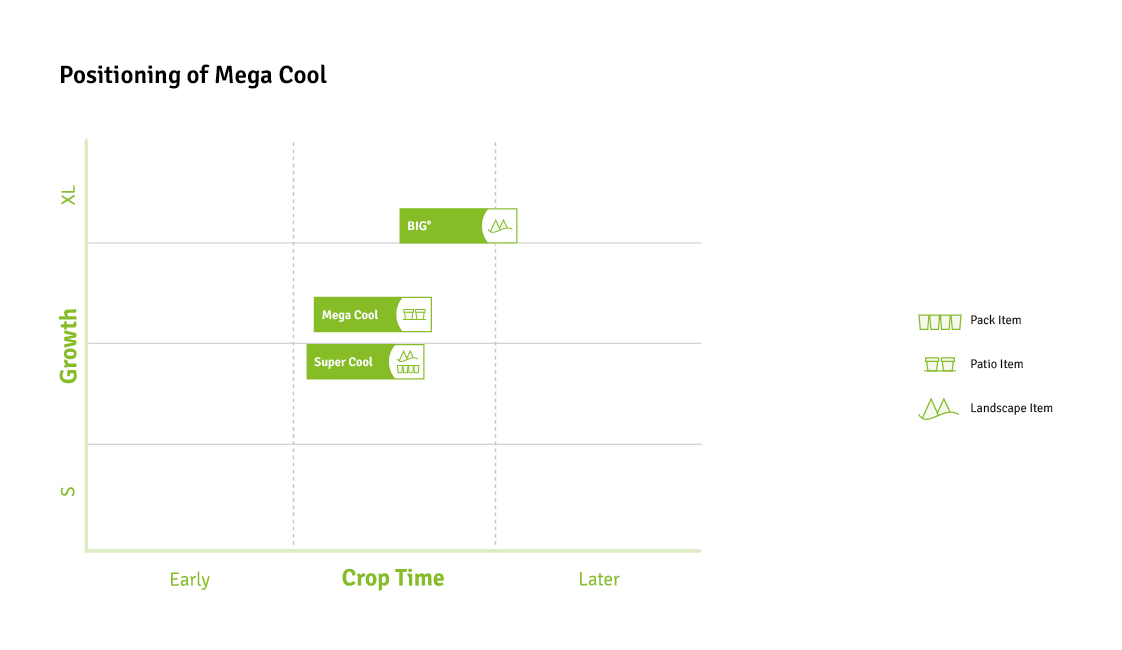
Task: Click the Crop Time axis title
Action: click(393, 578)
